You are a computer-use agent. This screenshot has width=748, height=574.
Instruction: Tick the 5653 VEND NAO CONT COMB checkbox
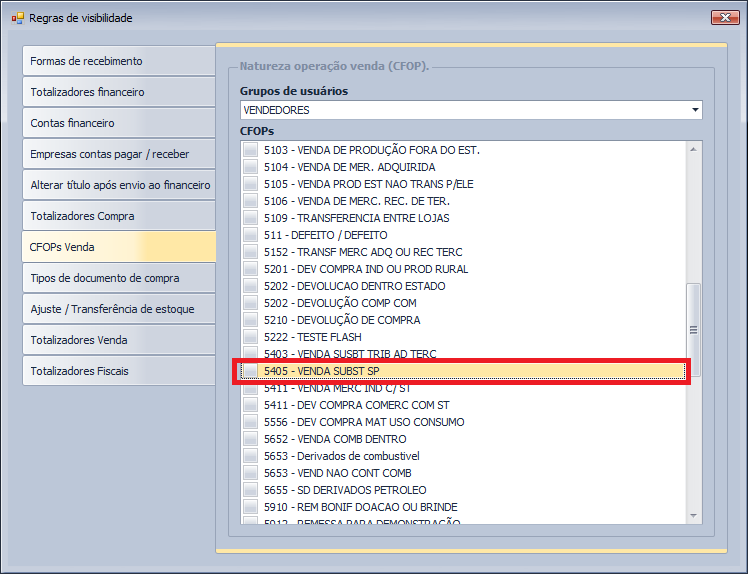250,473
